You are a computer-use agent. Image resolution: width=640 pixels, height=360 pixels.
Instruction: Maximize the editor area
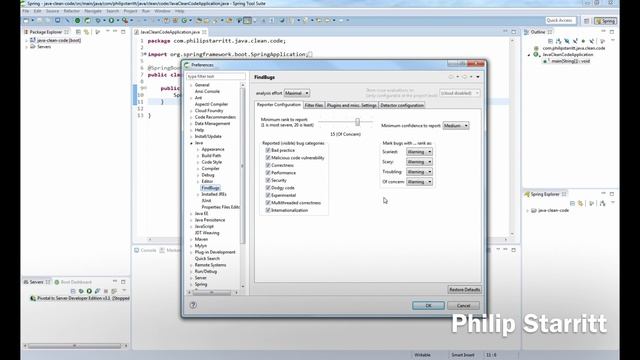point(513,32)
